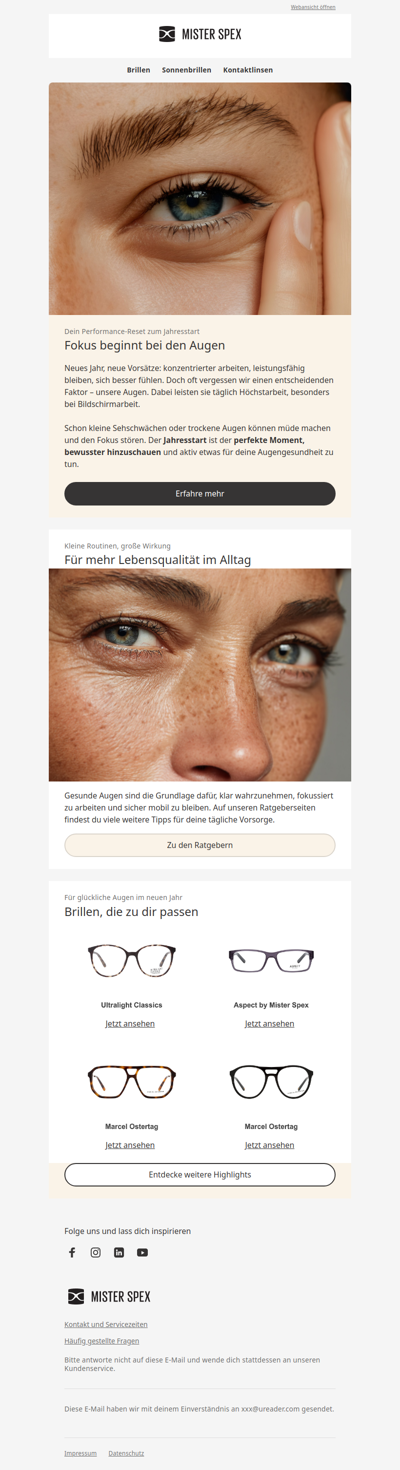Click the Mister Spex footer logo
The image size is (400, 1470).
tap(109, 1296)
